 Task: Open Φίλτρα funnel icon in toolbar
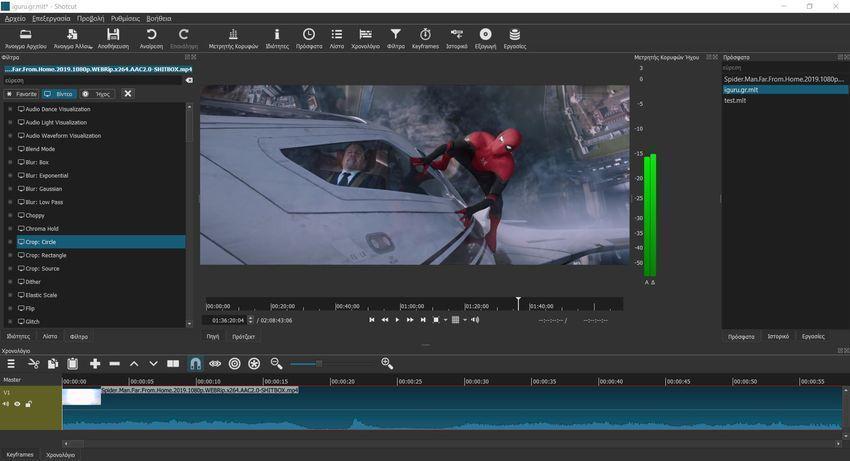click(x=396, y=34)
